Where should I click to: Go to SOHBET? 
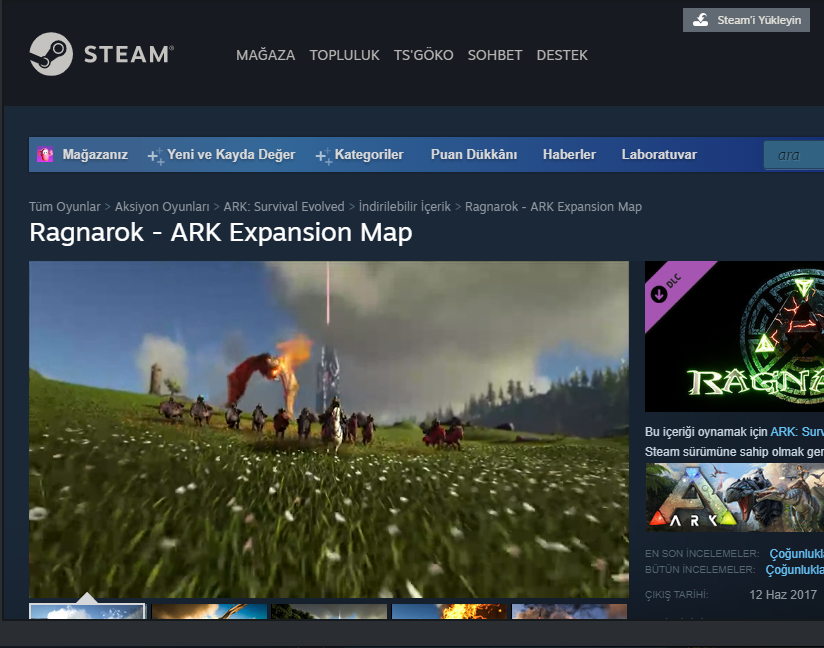point(495,55)
